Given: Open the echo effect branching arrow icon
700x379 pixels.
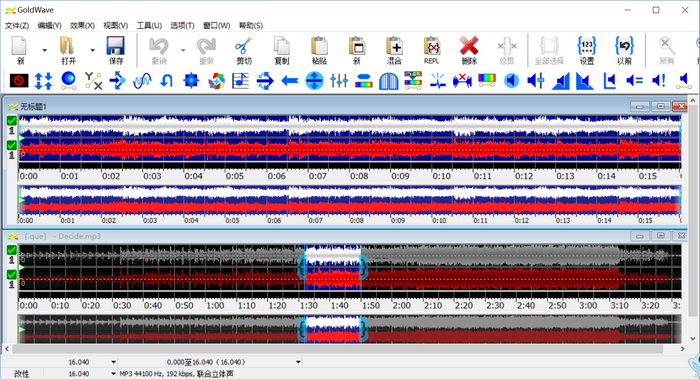Looking at the screenshot, I should click(x=117, y=81).
